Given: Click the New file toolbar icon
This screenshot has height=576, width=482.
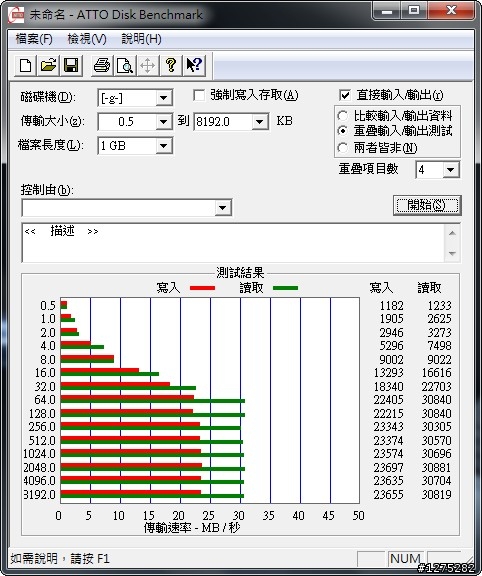Looking at the screenshot, I should point(25,66).
